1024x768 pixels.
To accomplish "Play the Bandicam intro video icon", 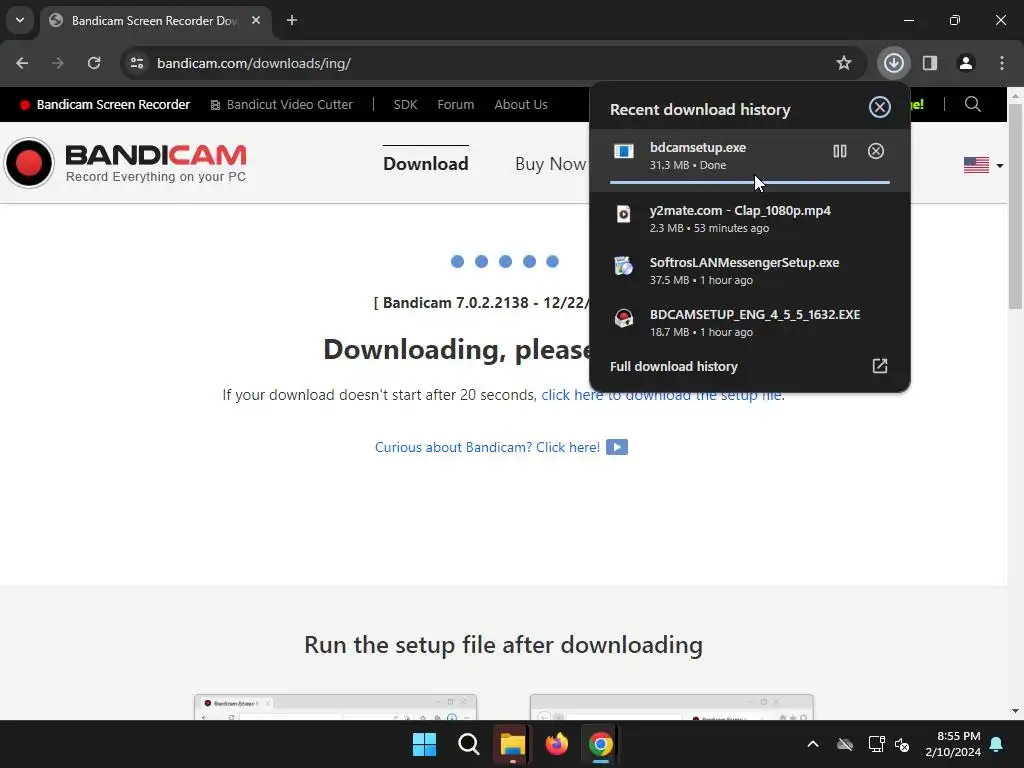I will (x=616, y=447).
